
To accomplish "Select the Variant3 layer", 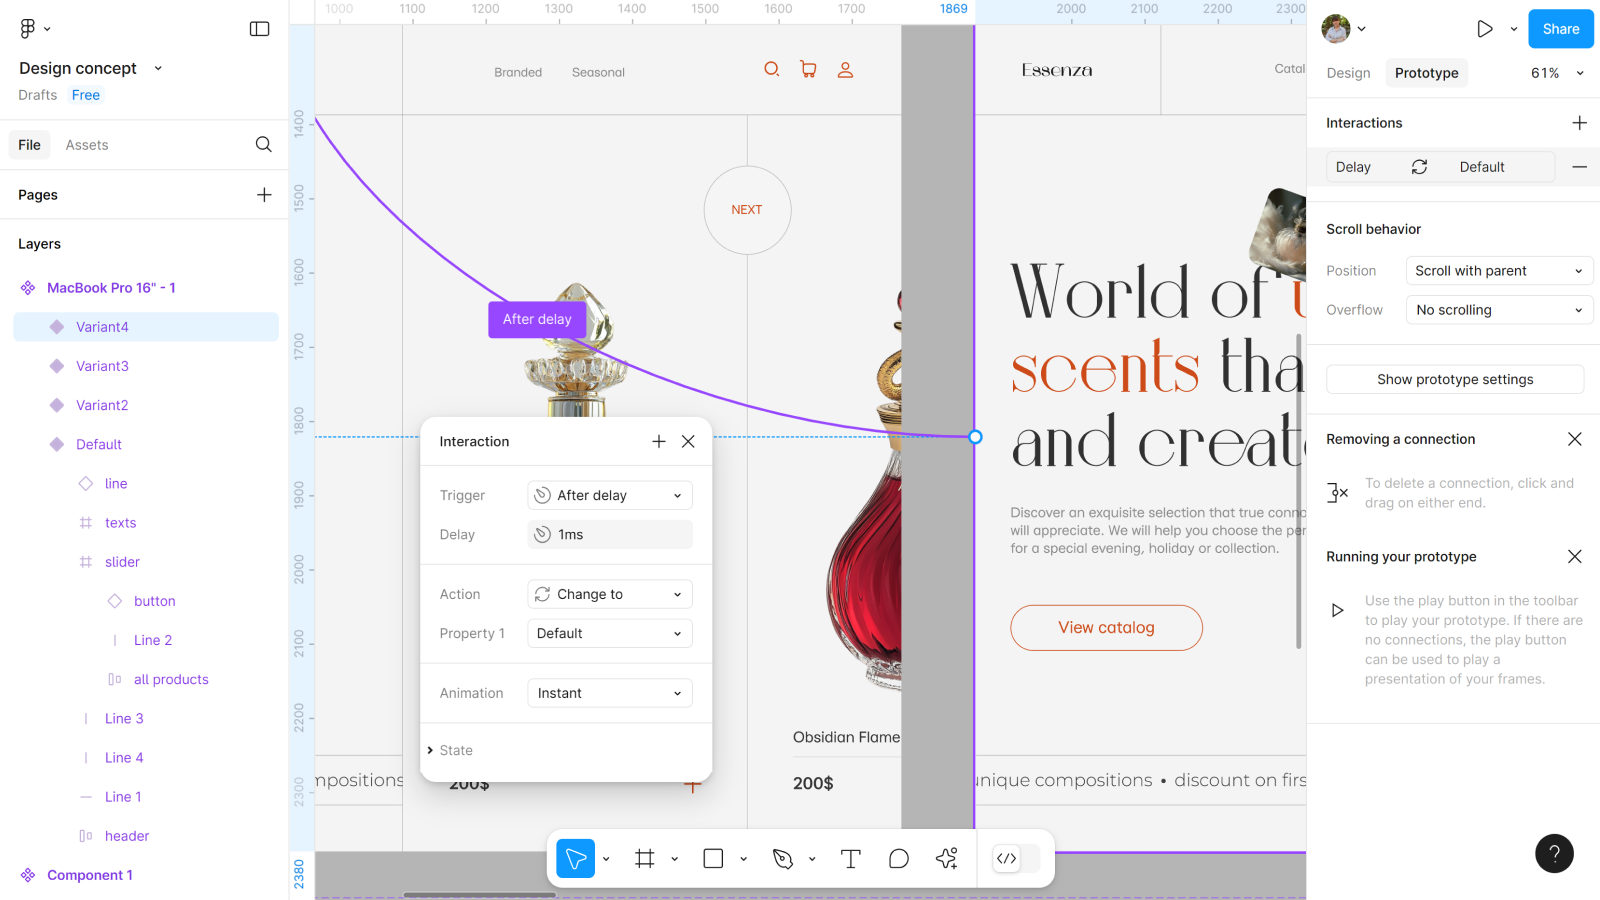I will point(102,366).
